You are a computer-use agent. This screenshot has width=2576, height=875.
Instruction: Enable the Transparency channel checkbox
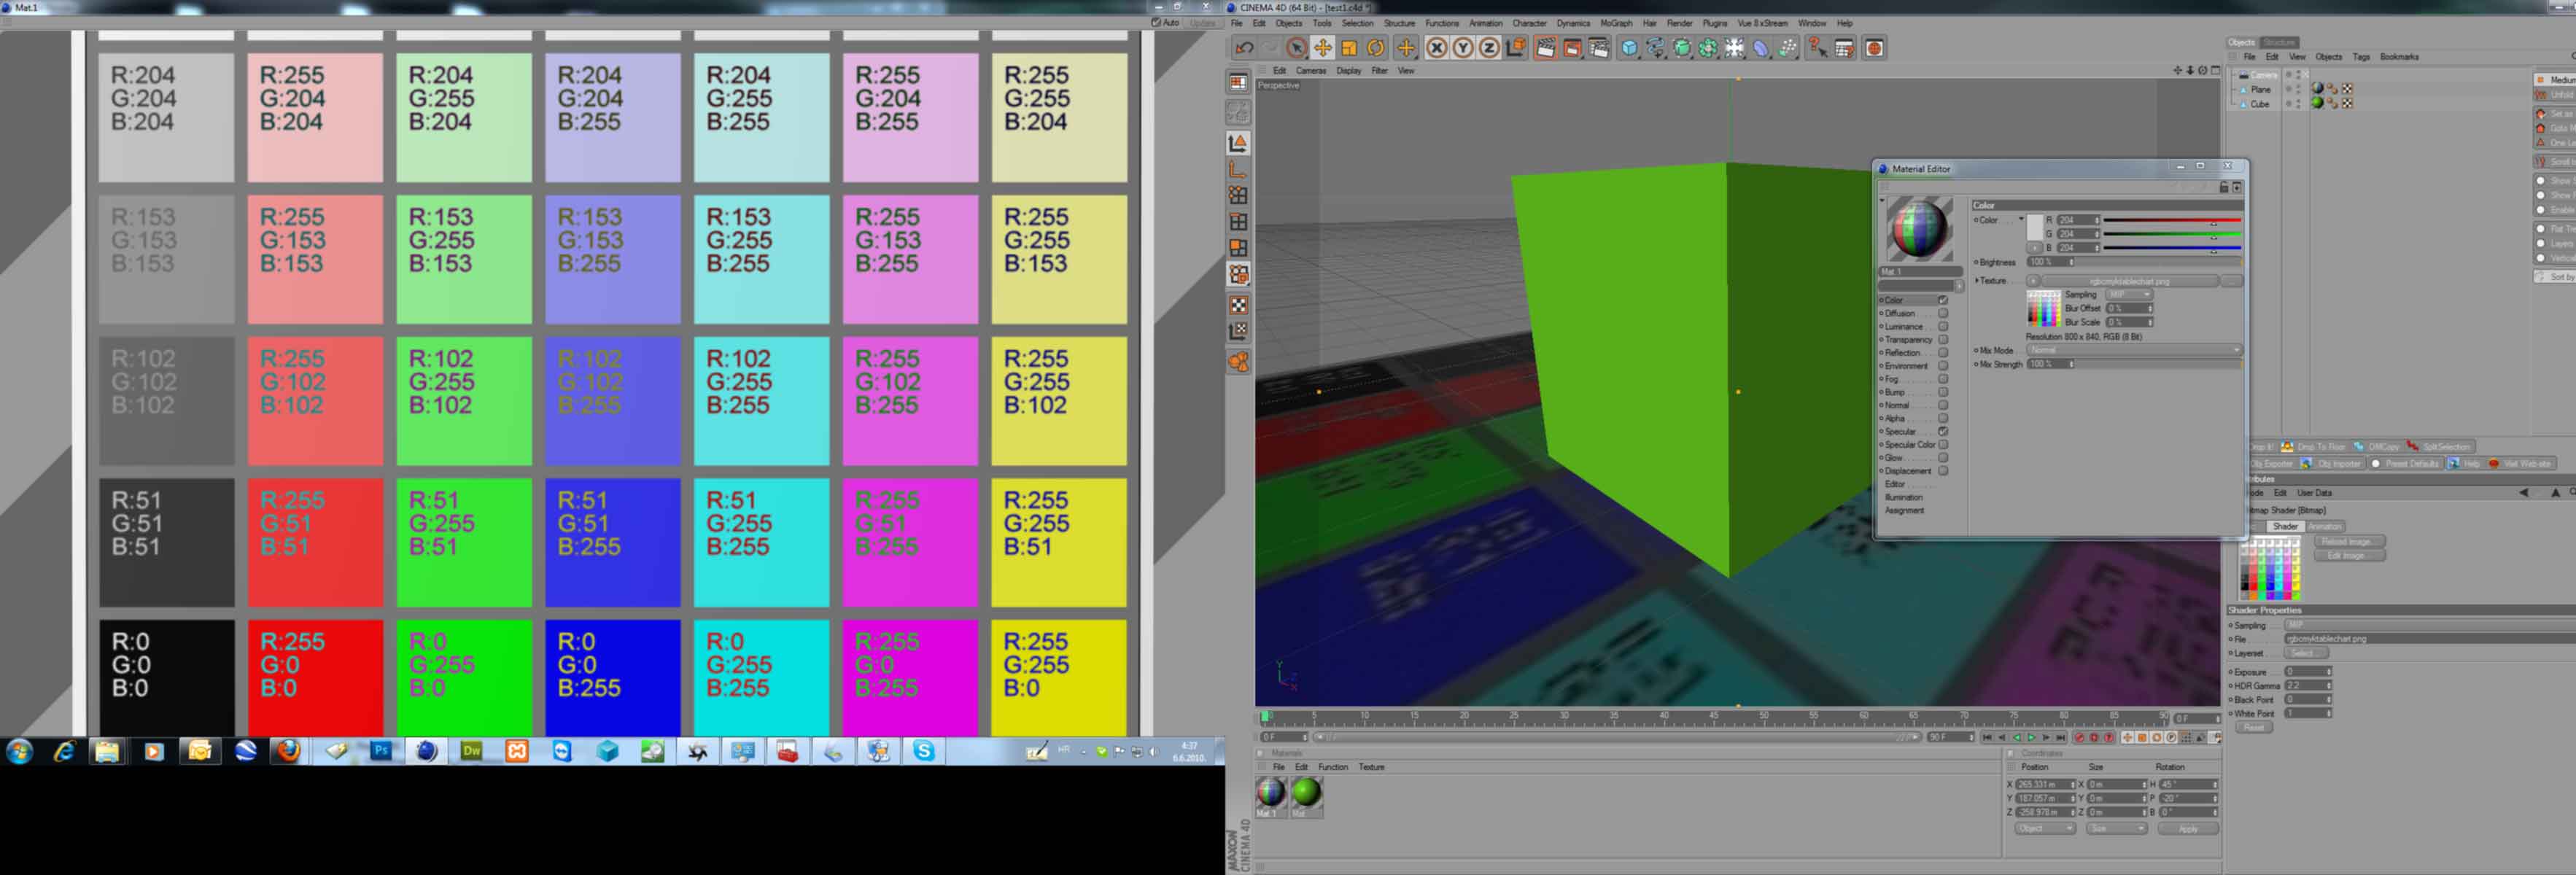click(x=1943, y=340)
